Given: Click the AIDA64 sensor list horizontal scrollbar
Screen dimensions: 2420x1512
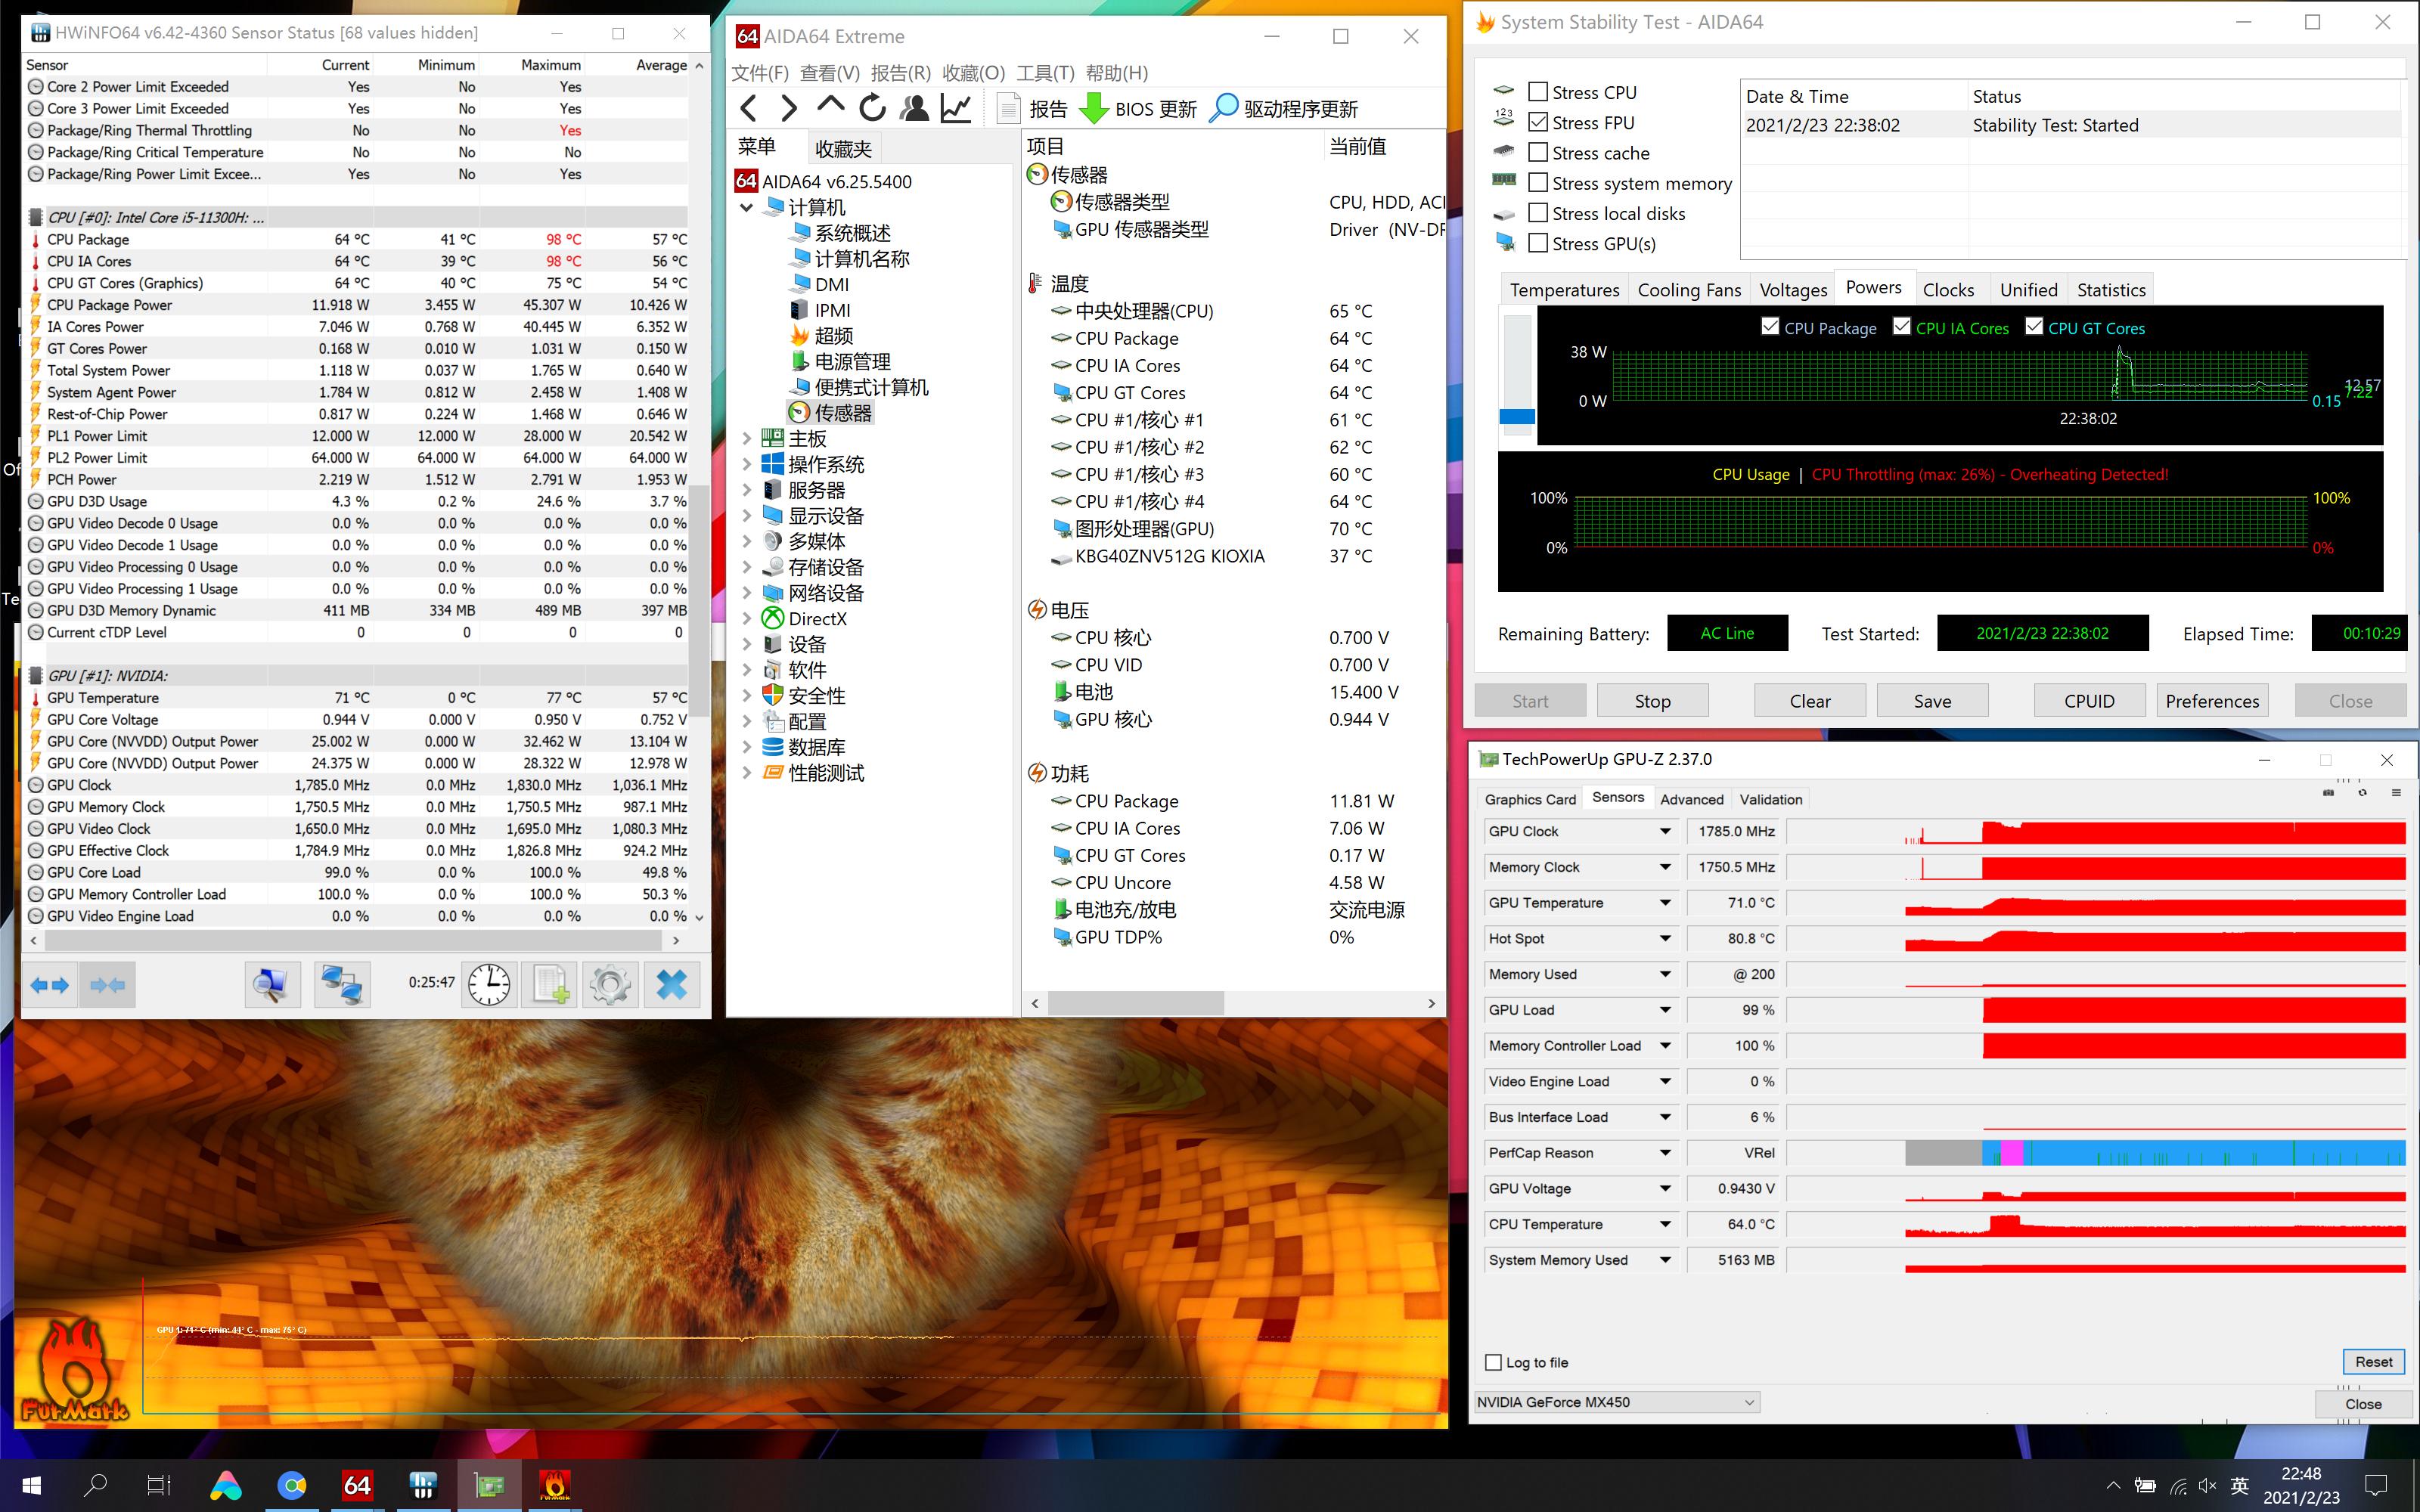Looking at the screenshot, I should 1135,1003.
